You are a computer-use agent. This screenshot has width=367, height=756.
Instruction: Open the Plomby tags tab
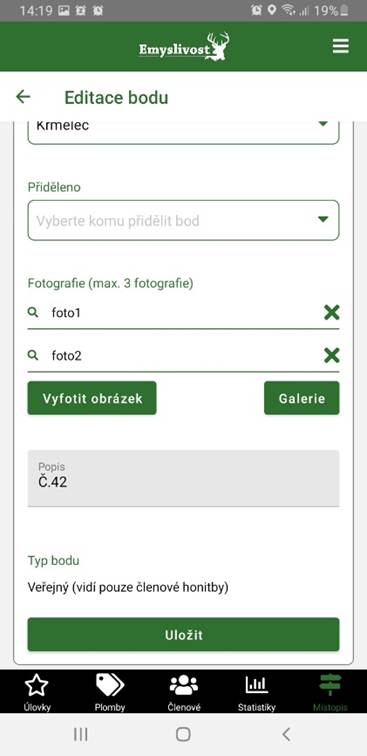coord(110,693)
